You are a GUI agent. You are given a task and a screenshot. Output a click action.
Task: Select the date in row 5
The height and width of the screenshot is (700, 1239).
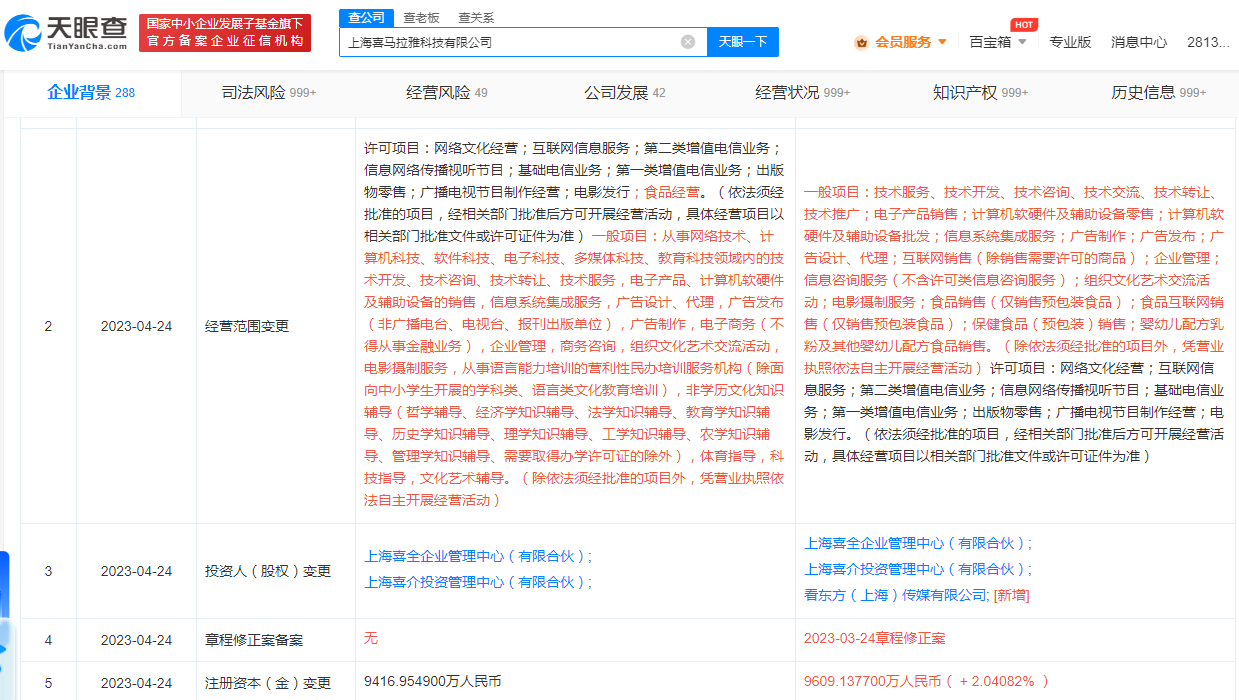tap(136, 683)
